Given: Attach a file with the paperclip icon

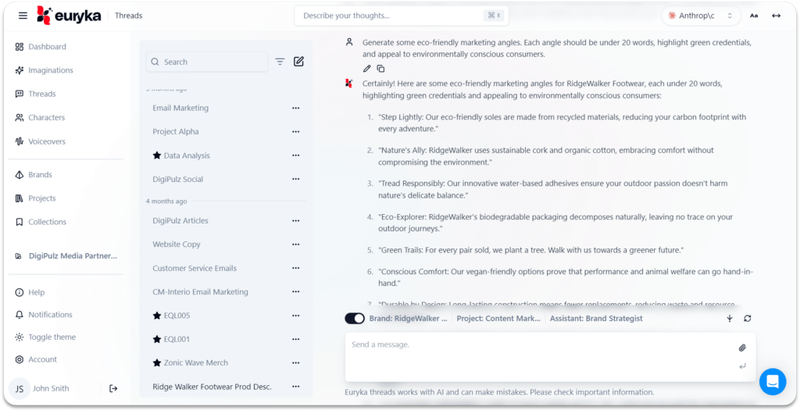Looking at the screenshot, I should [742, 348].
